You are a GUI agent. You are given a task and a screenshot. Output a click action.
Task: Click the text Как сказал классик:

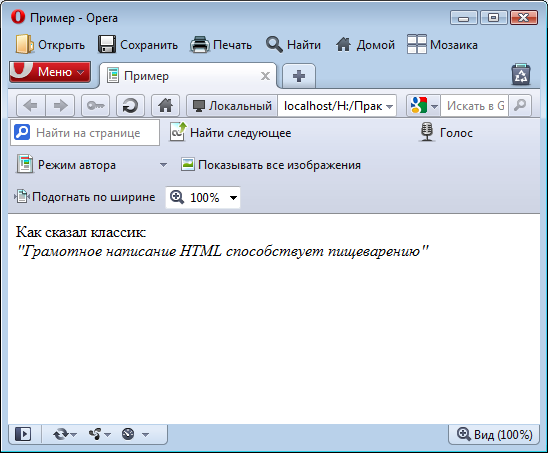tap(81, 232)
